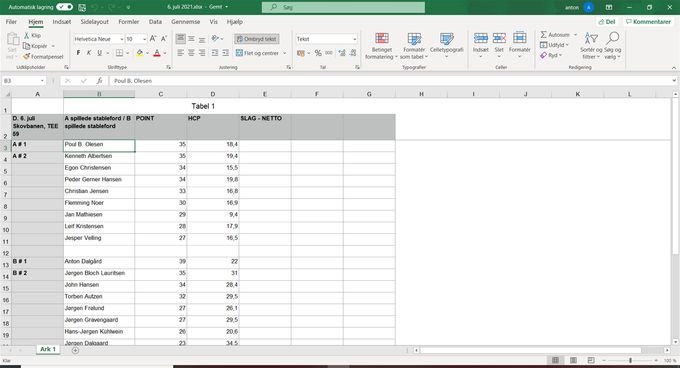Toggle bold F formatting
680x368 pixels.
[78, 53]
